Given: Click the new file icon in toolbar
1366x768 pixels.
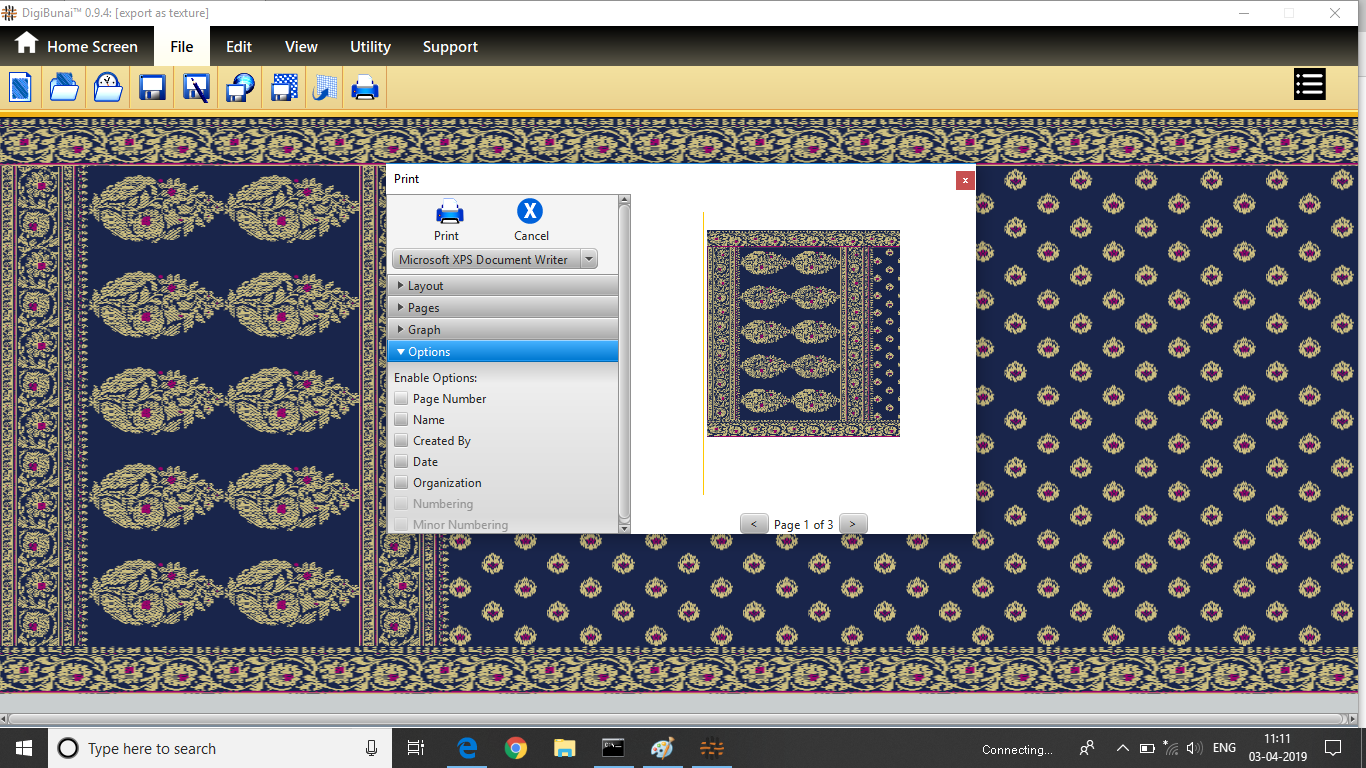Looking at the screenshot, I should coord(21,87).
